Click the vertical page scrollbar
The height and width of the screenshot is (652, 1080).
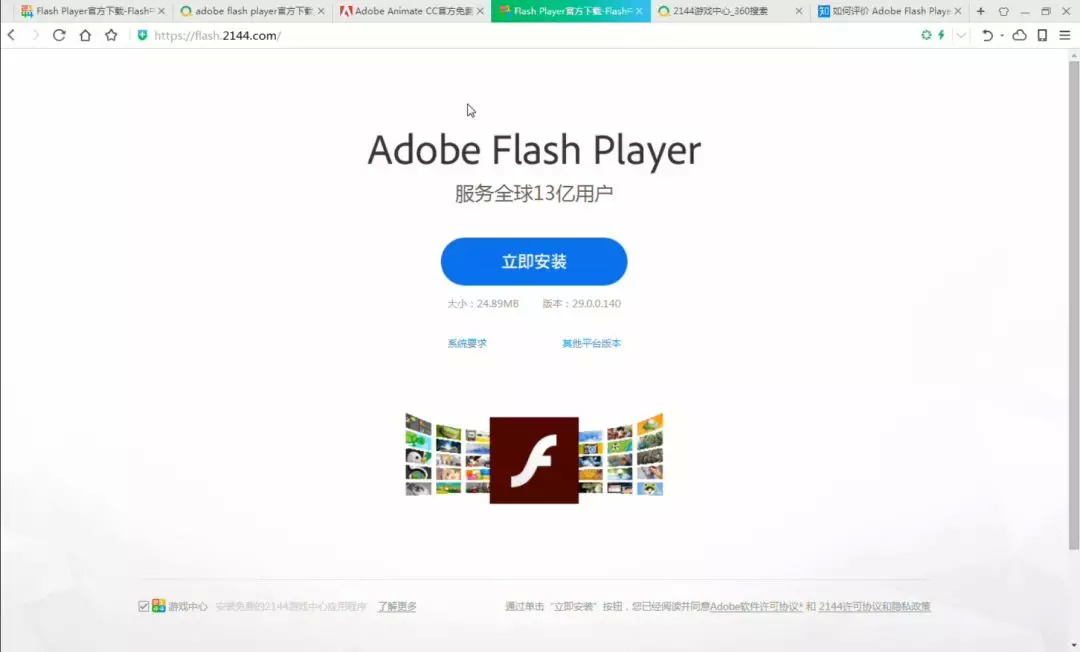pos(1074,306)
